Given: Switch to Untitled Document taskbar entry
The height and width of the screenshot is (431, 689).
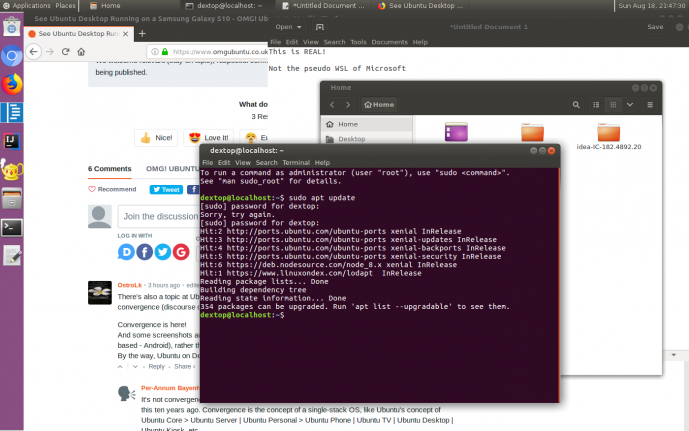Looking at the screenshot, I should point(324,6).
